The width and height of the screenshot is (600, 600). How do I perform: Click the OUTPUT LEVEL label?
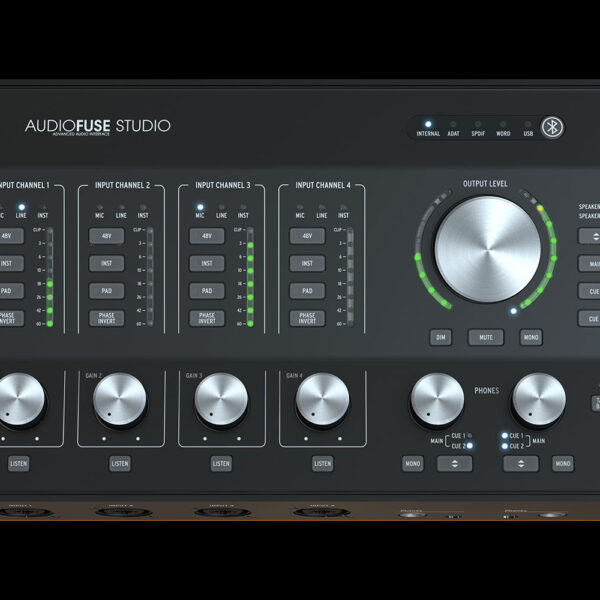[485, 184]
